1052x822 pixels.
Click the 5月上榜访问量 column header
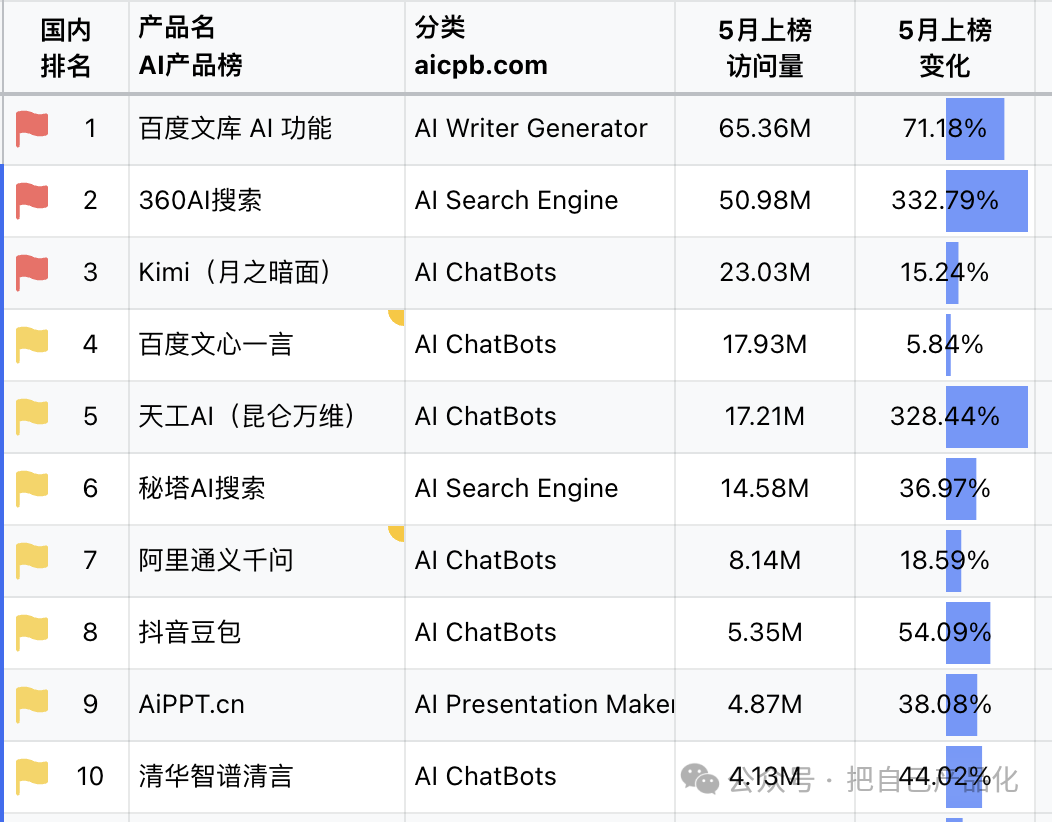765,47
